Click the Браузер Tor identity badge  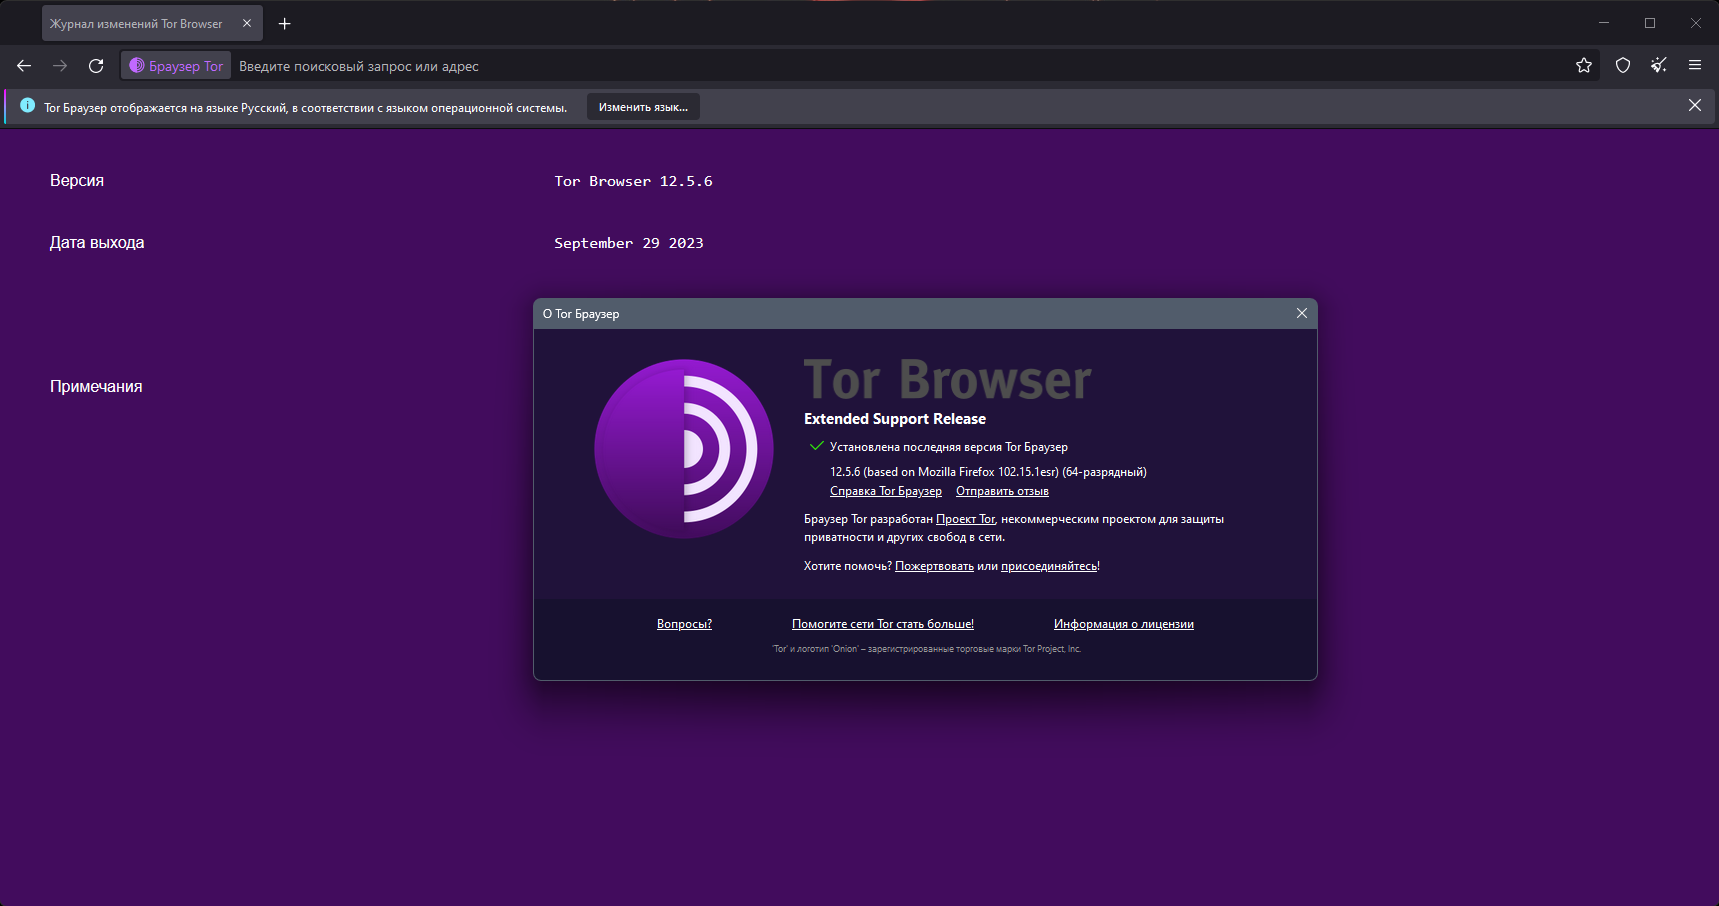tap(176, 66)
